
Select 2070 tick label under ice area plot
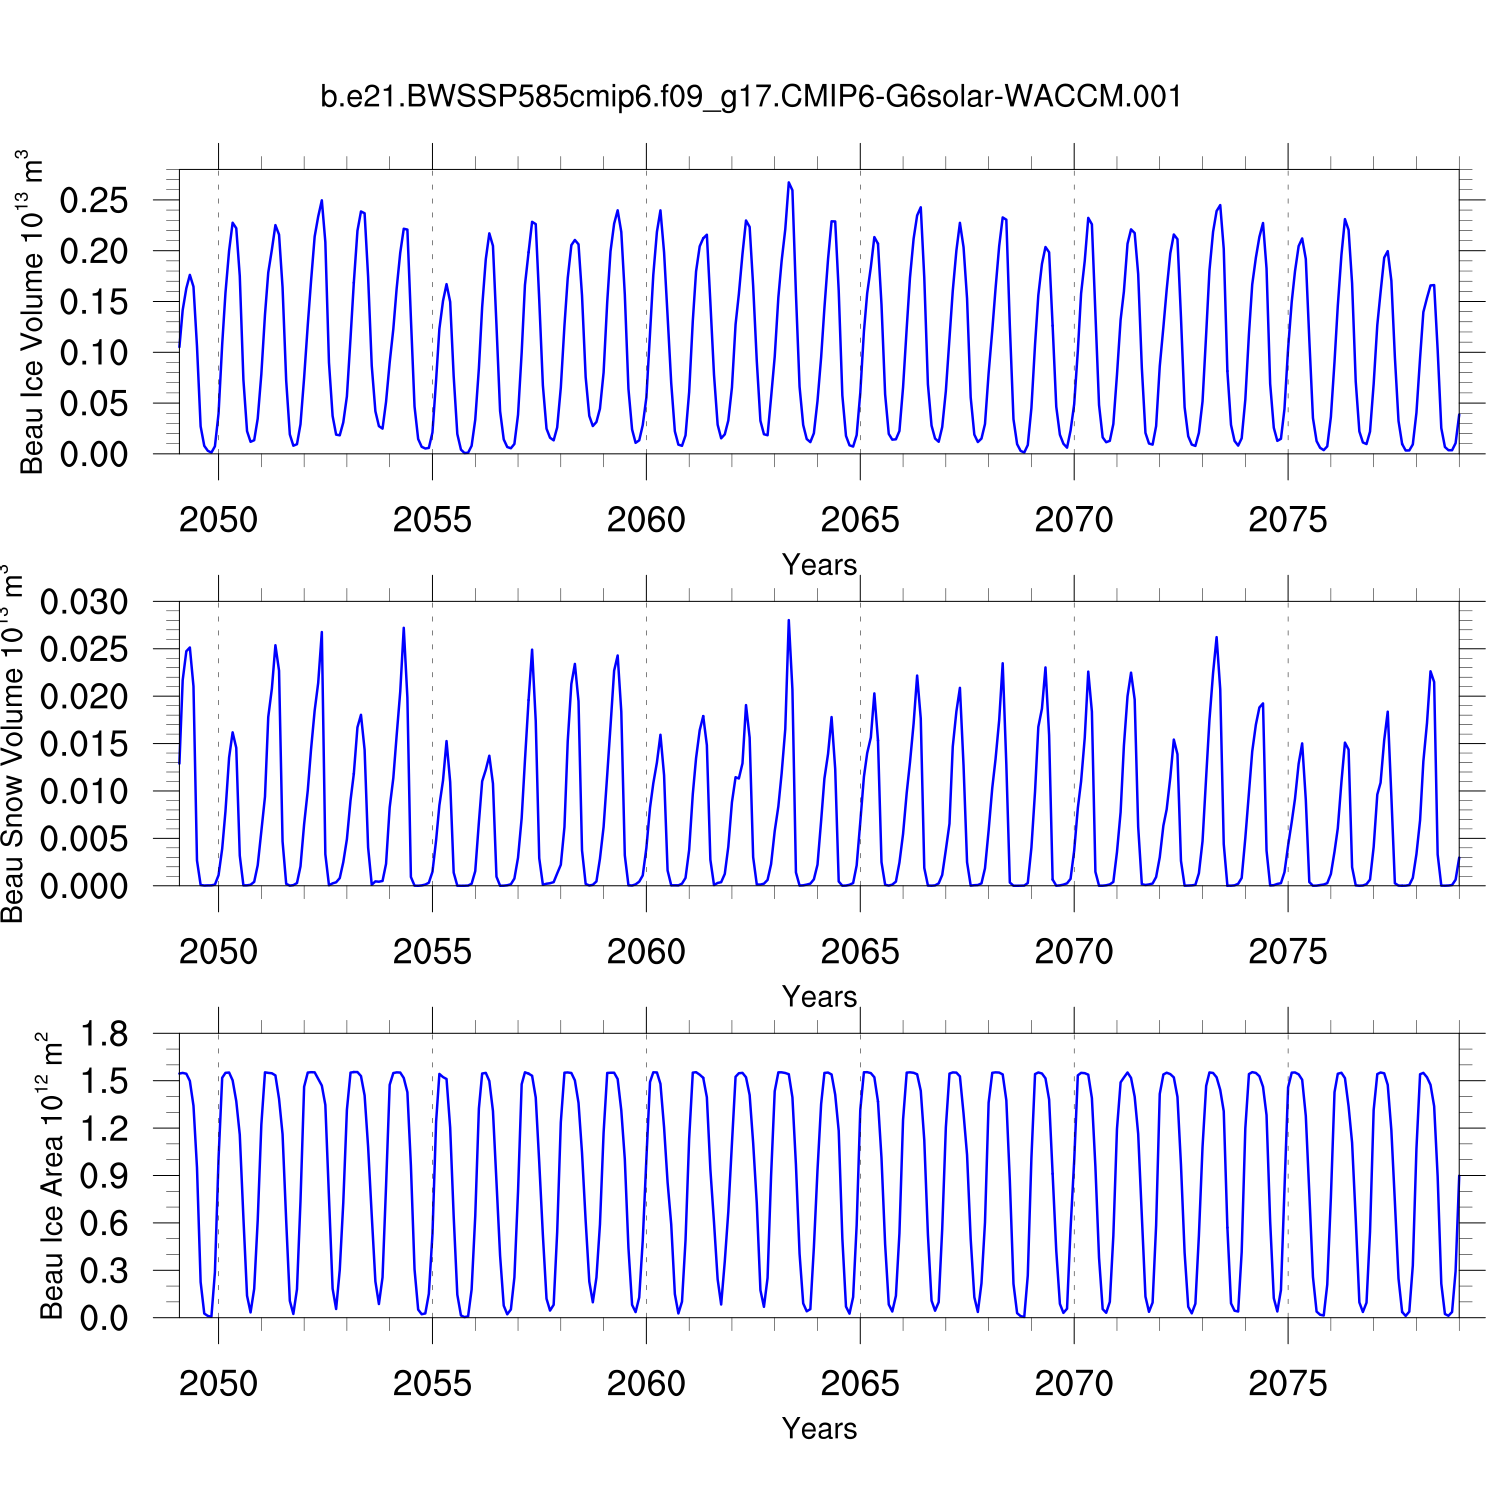click(1073, 1384)
